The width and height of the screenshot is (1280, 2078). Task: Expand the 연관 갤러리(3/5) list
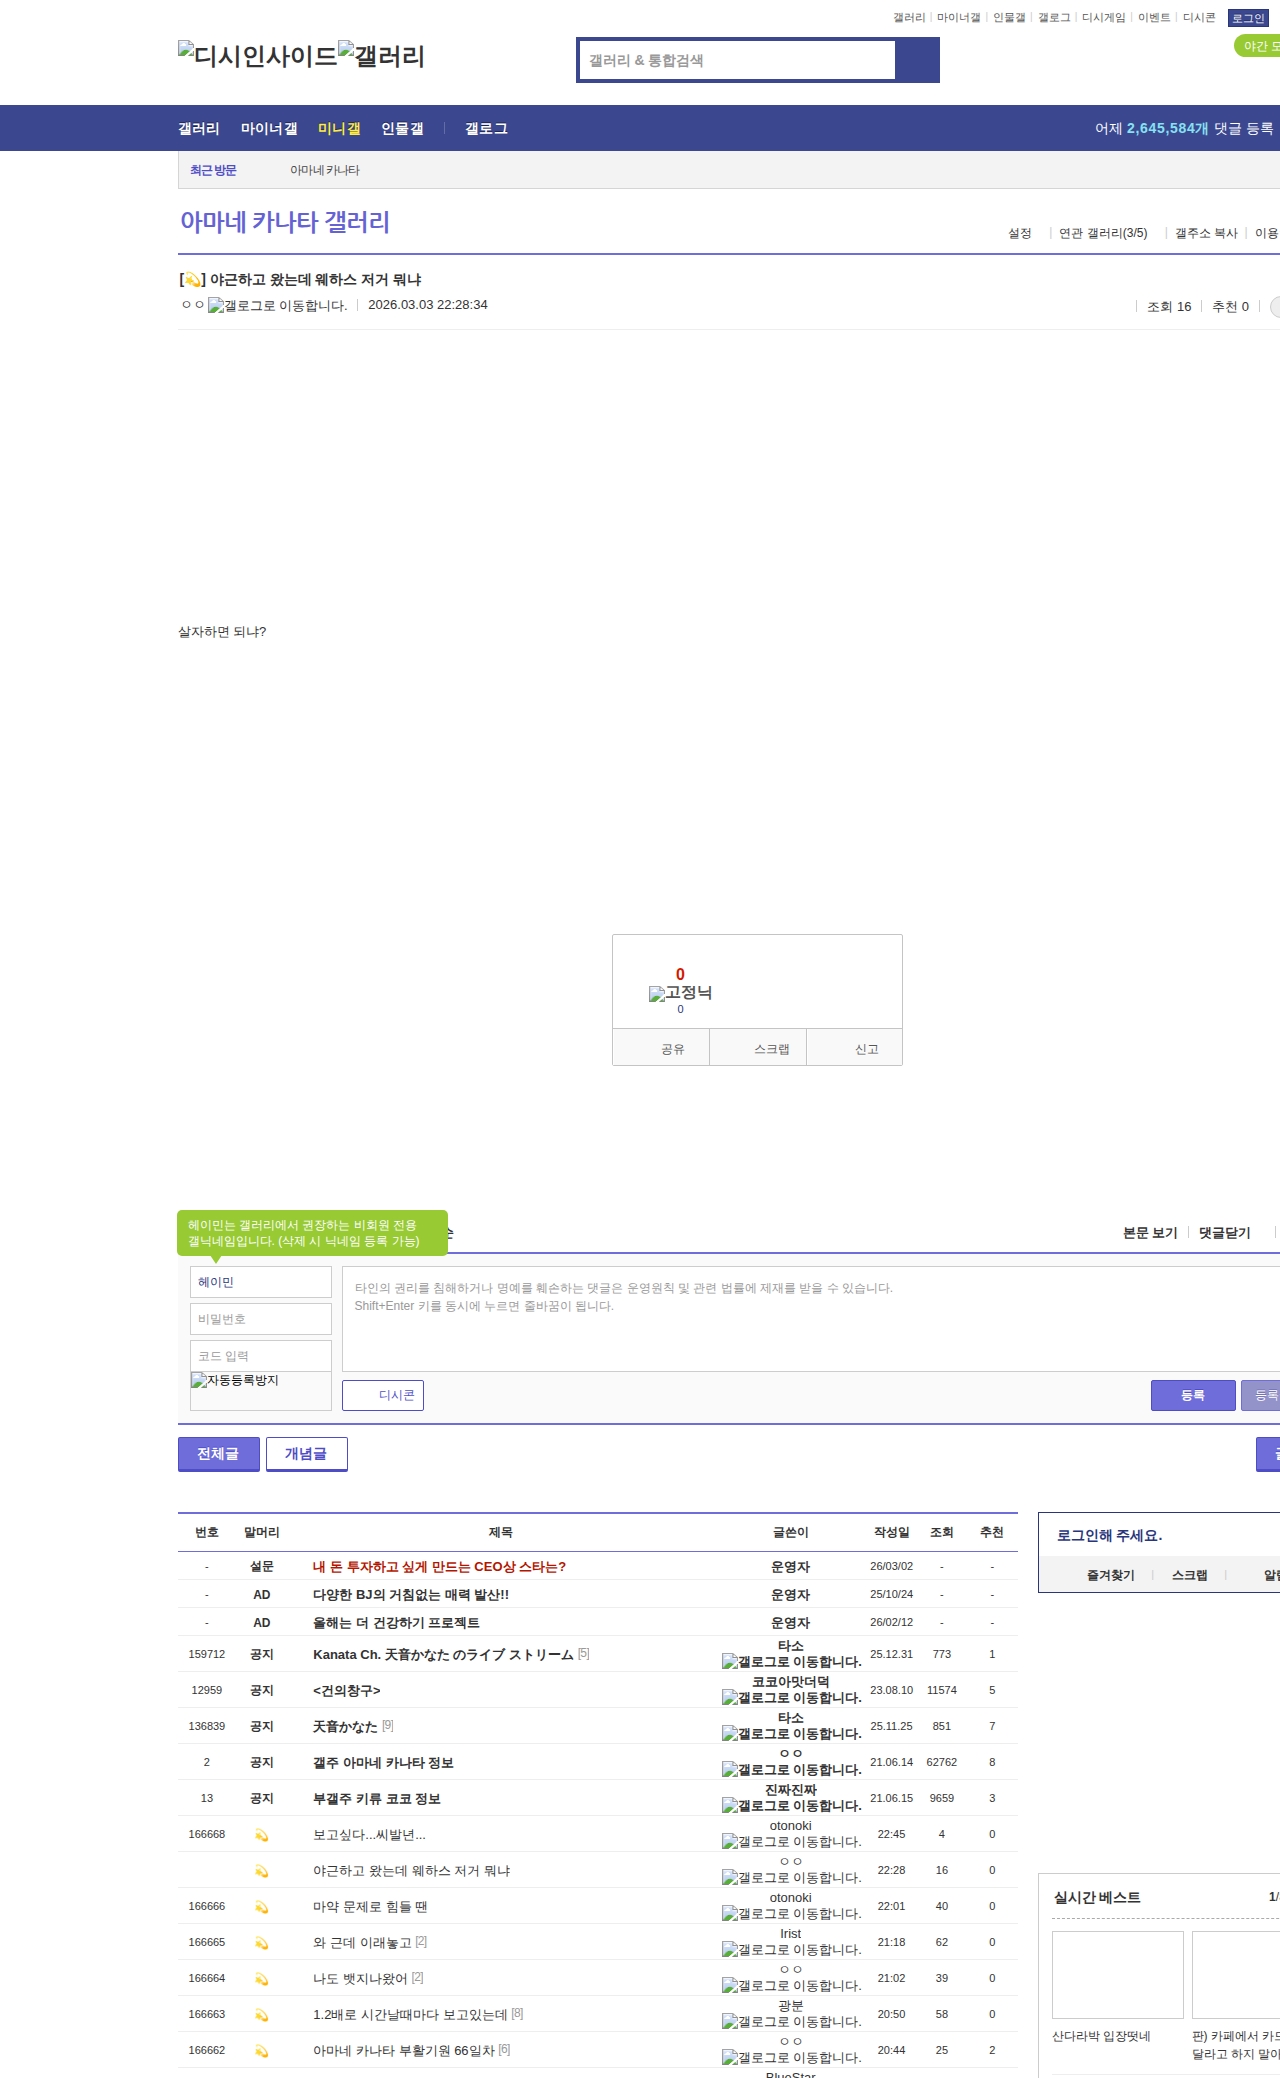pyautogui.click(x=1102, y=233)
